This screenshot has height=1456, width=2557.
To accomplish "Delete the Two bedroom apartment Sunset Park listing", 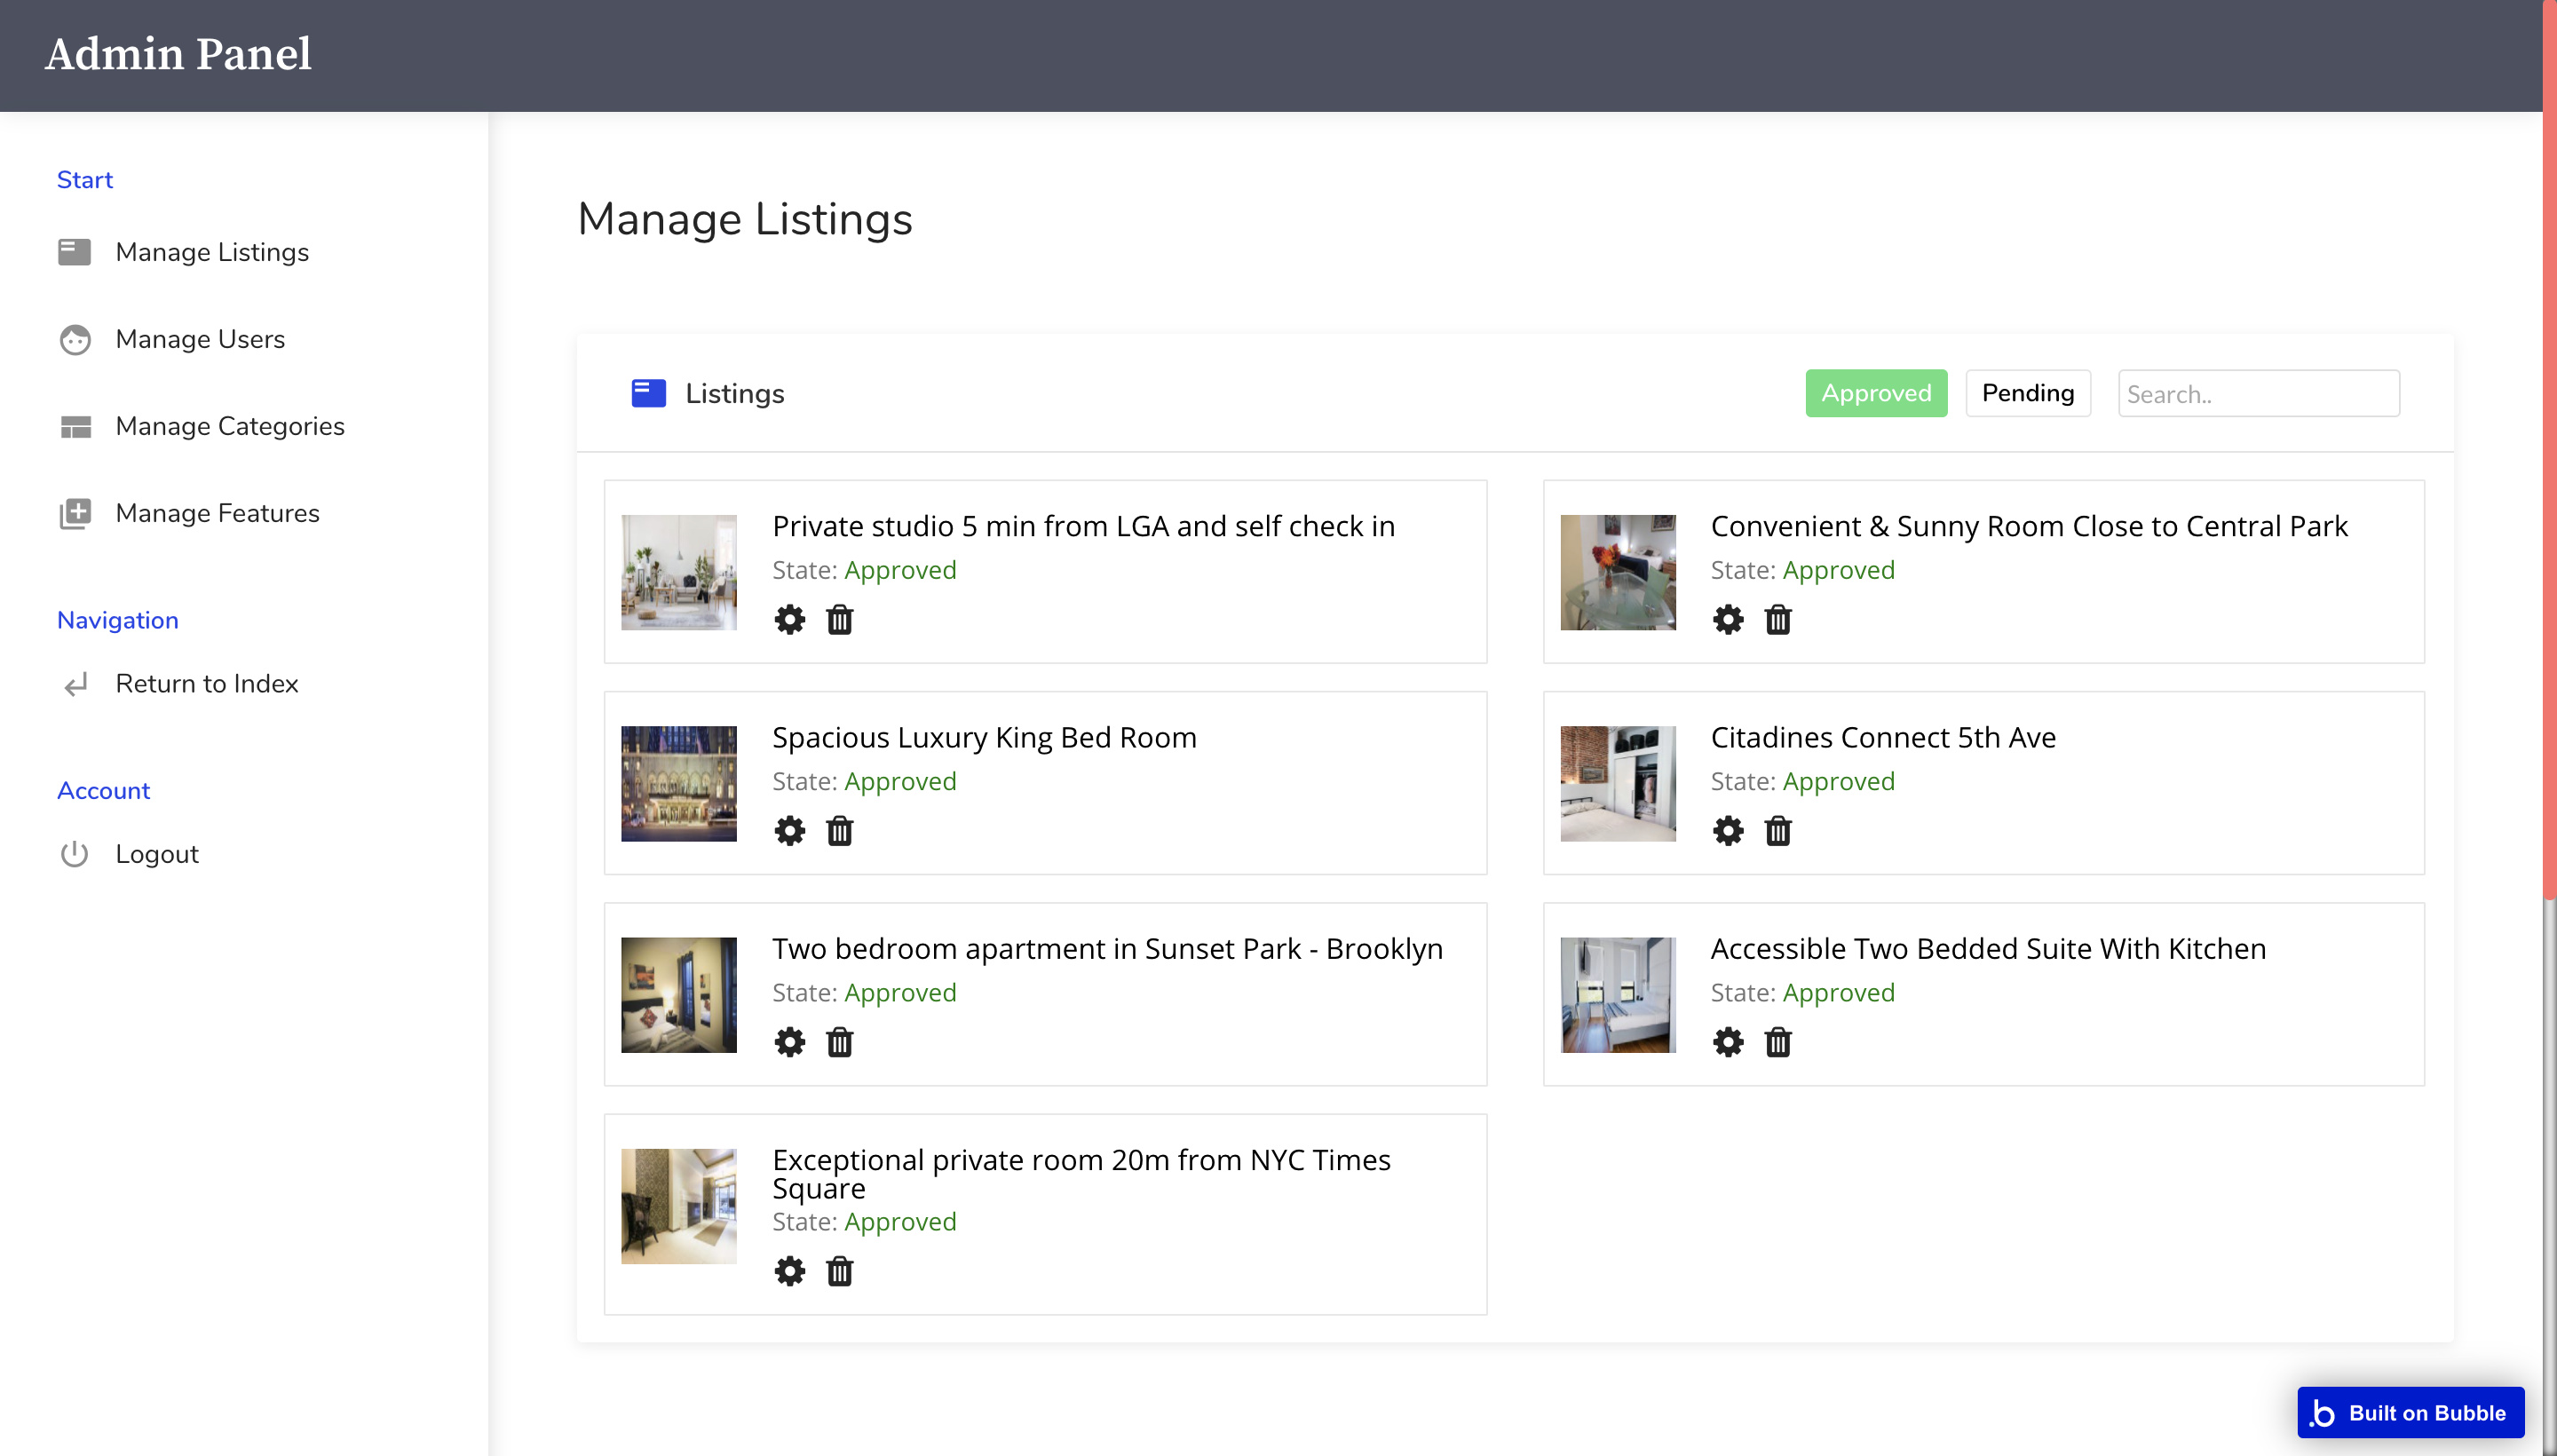I will [x=839, y=1042].
